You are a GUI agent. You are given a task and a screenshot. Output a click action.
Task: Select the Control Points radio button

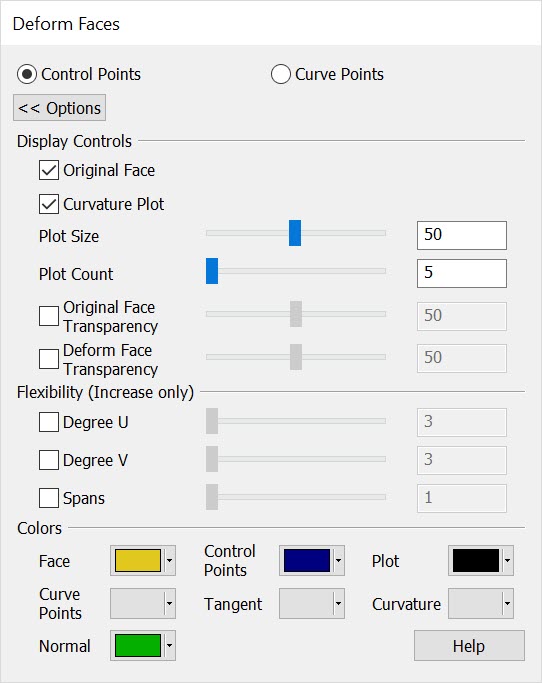click(27, 74)
